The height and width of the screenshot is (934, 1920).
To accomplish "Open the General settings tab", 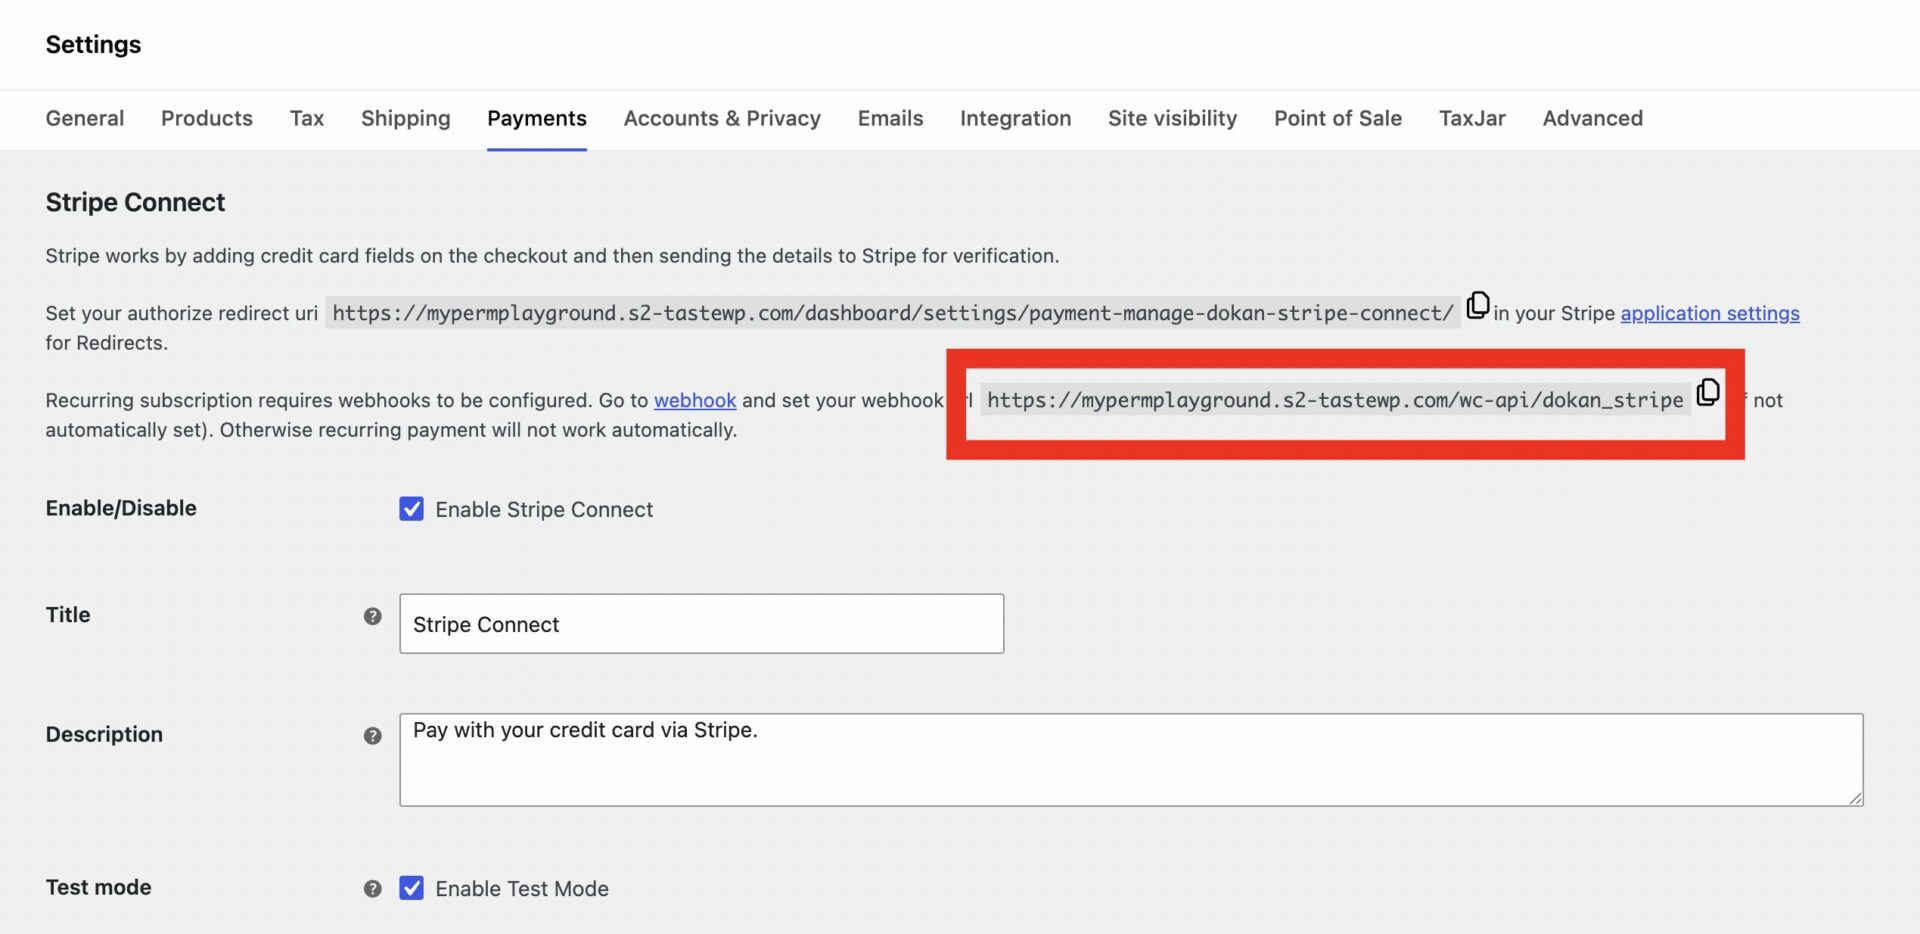I will 85,118.
